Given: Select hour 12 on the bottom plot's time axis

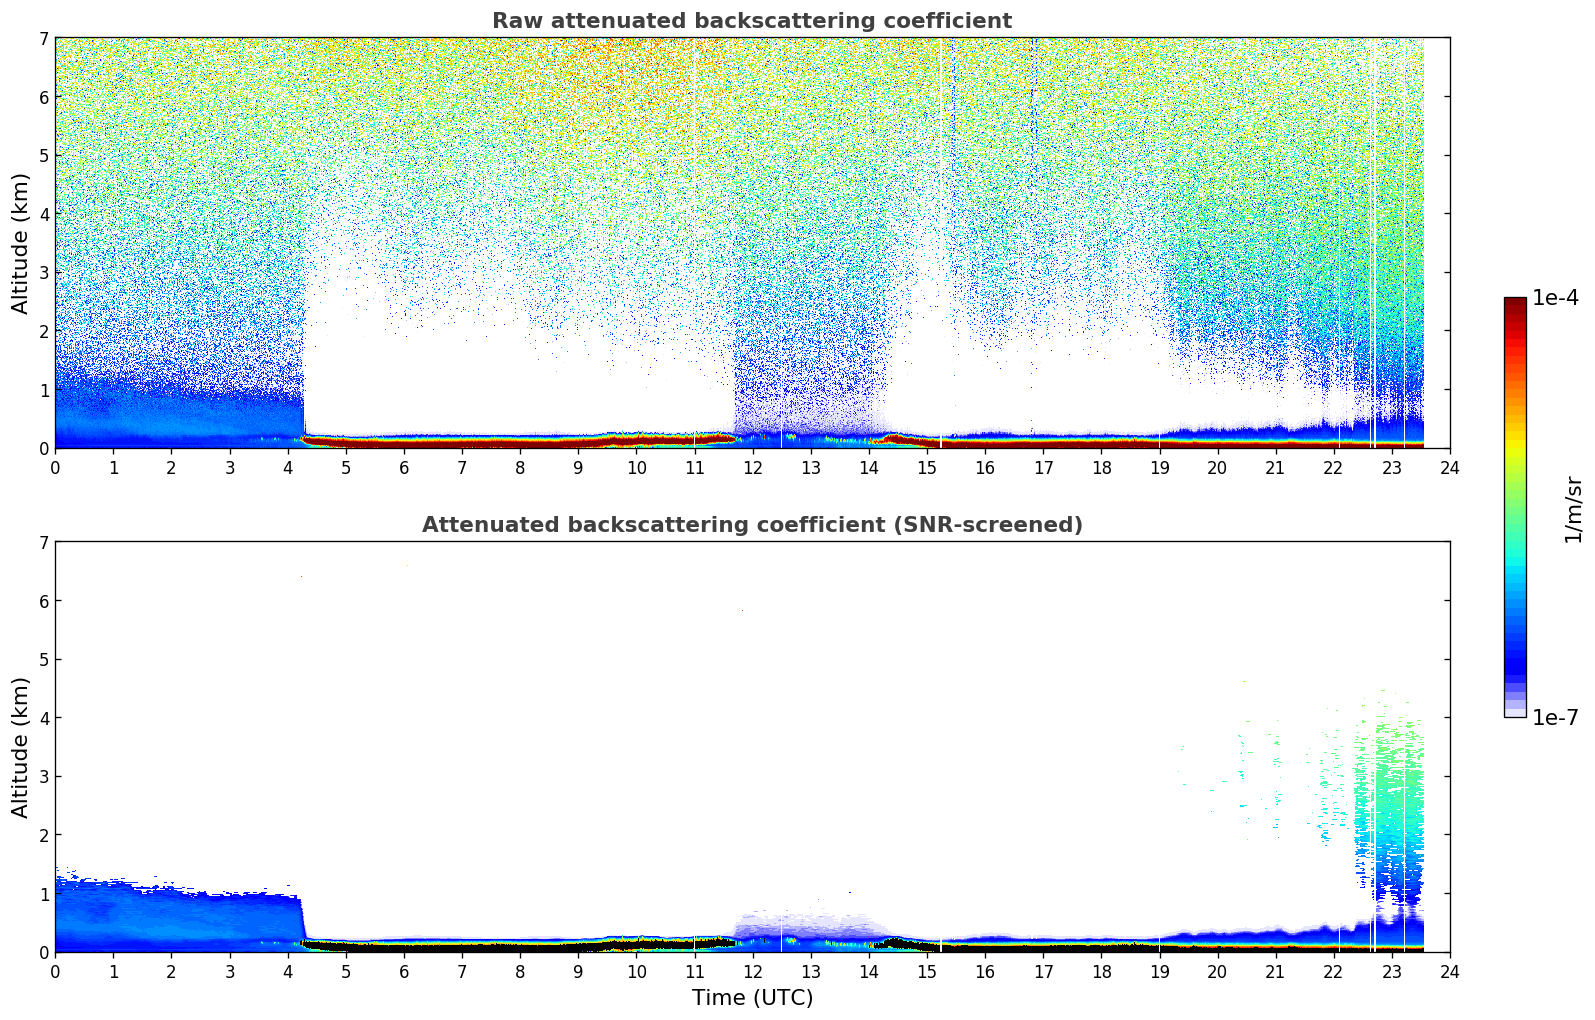Looking at the screenshot, I should (752, 972).
